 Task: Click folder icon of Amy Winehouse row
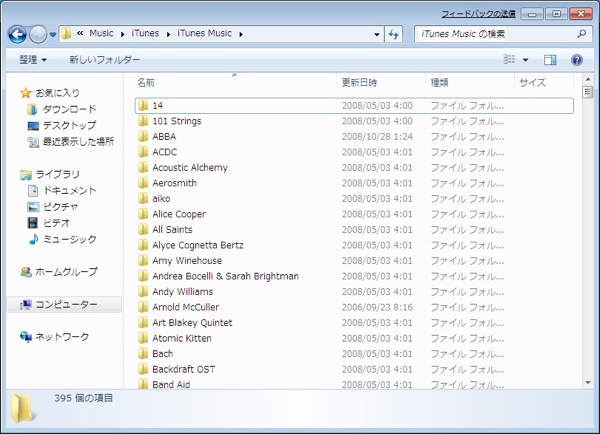(x=143, y=261)
